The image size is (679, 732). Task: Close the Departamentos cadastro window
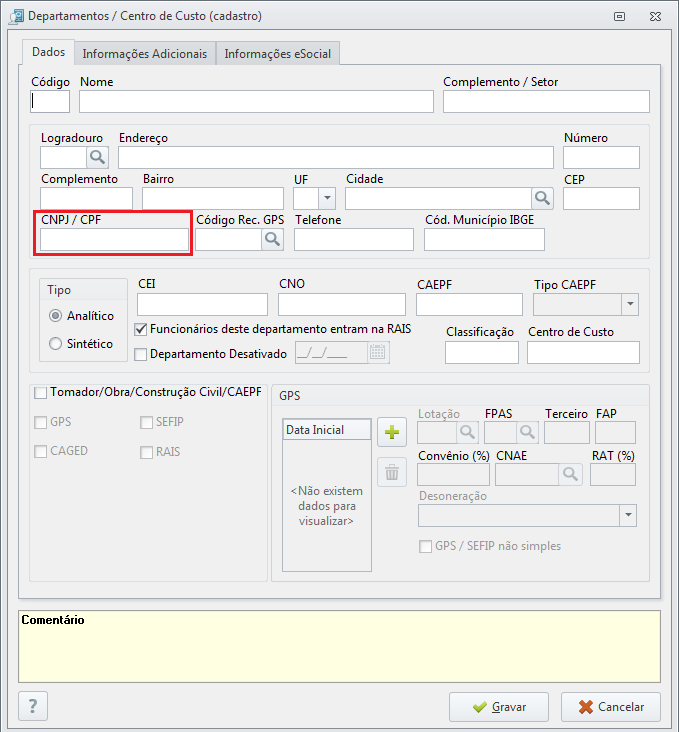[x=655, y=16]
